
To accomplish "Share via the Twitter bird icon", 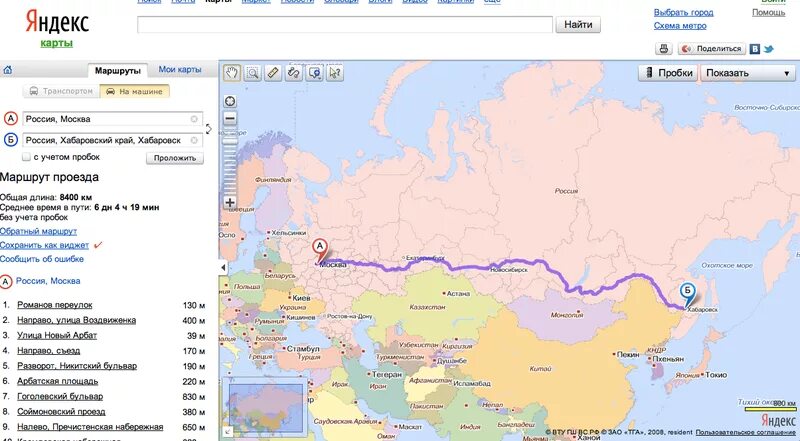I will (768, 49).
